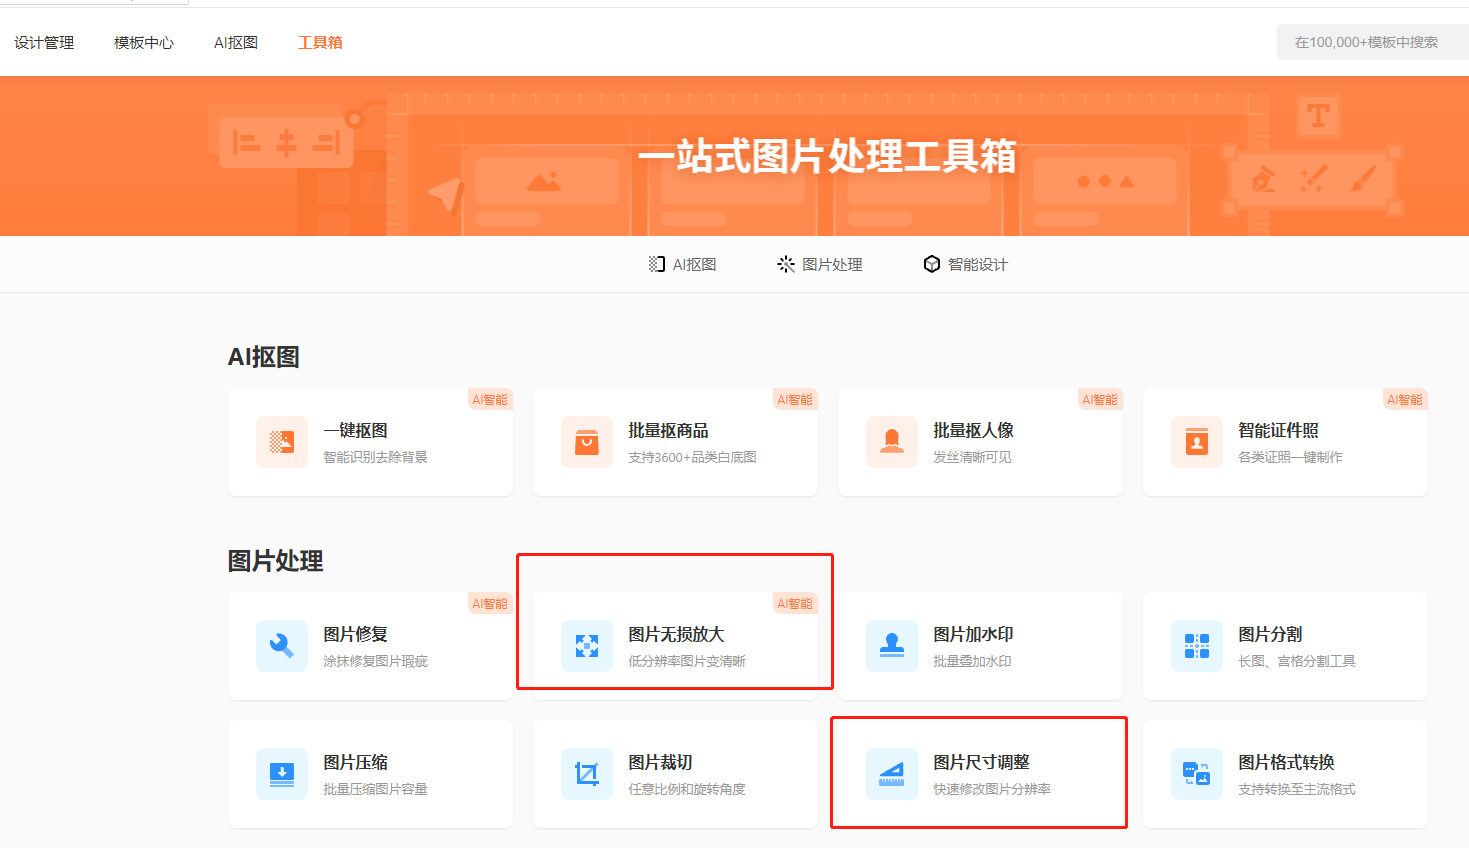The height and width of the screenshot is (848, 1469).
Task: Open the 图片尺寸调整 ruler icon
Action: tap(892, 774)
